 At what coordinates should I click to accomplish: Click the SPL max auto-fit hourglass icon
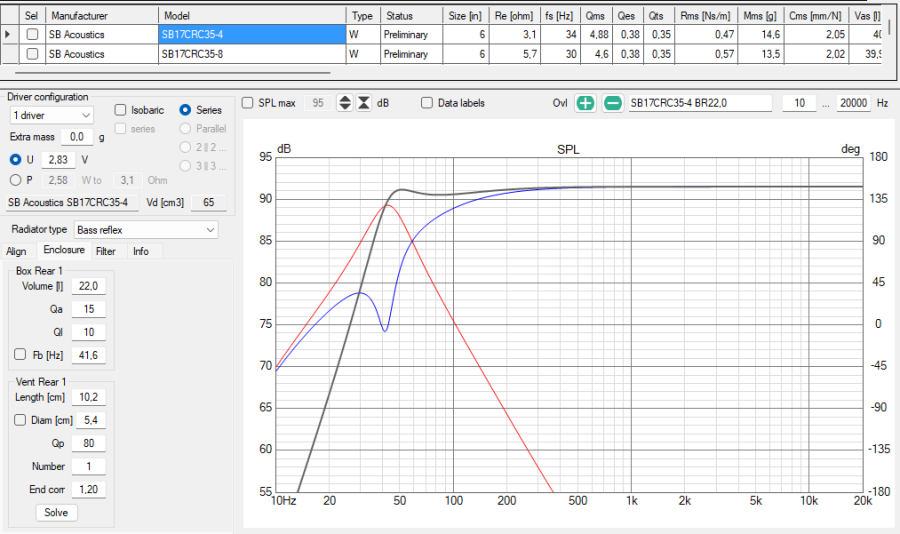364,103
